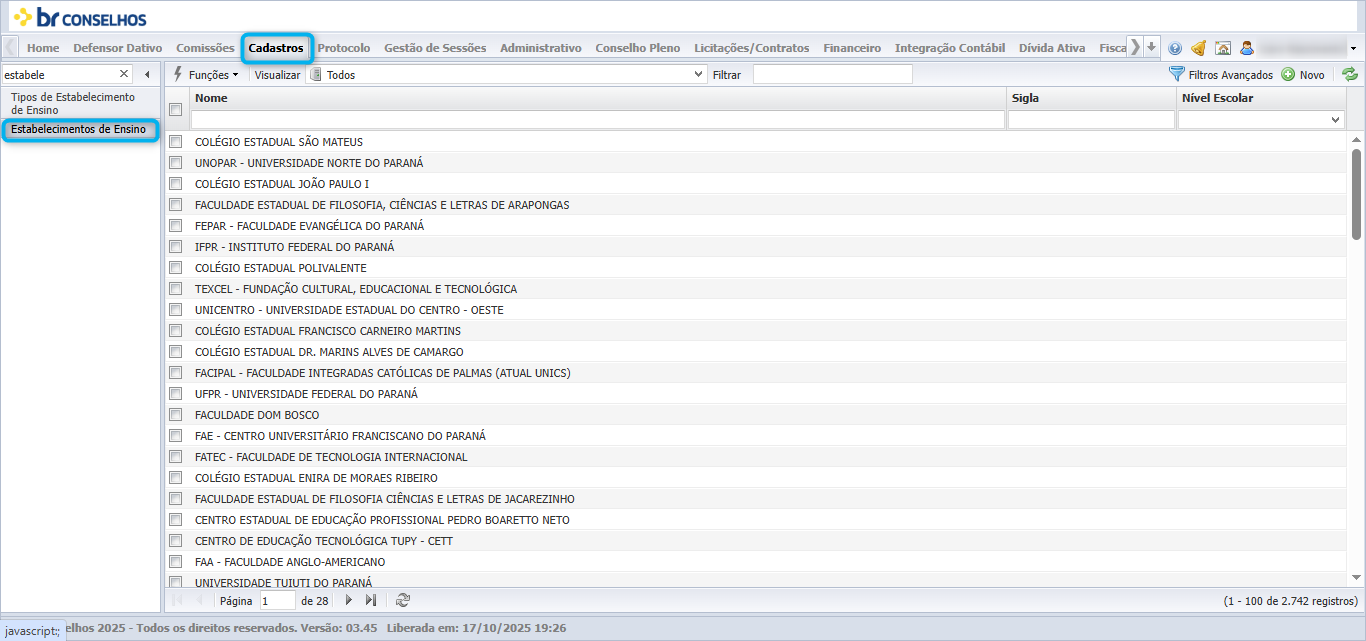This screenshot has width=1366, height=641.
Task: Jump to the last page of records
Action: [x=371, y=600]
